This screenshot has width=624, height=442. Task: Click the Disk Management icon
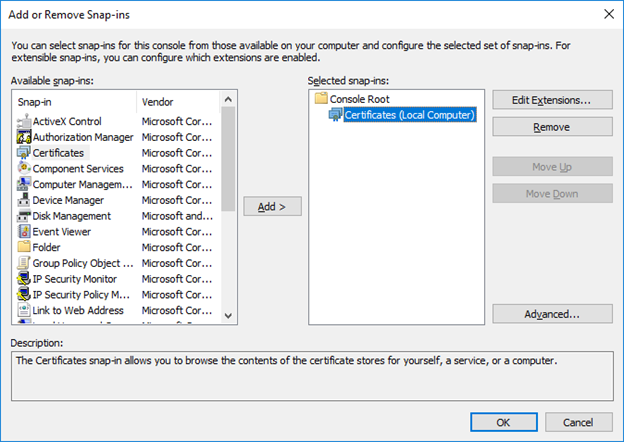(x=24, y=216)
